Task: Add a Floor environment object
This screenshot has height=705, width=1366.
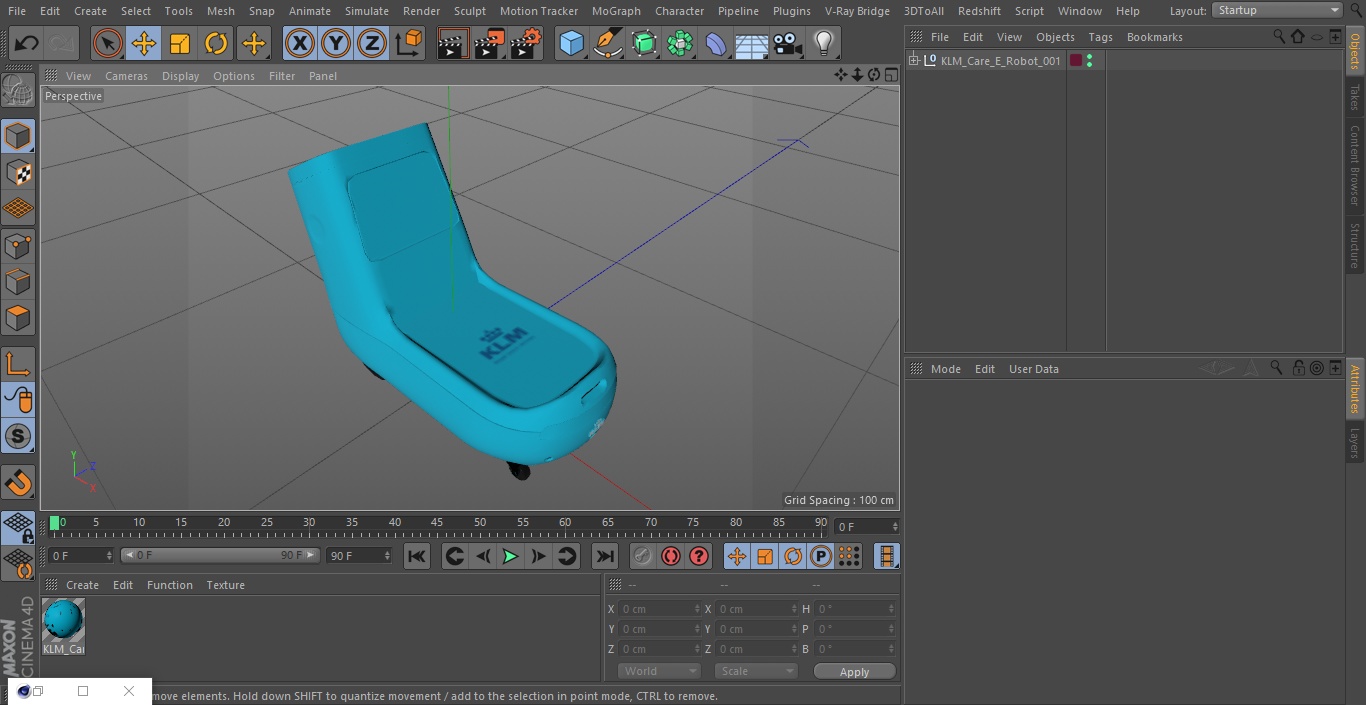Action: (751, 44)
